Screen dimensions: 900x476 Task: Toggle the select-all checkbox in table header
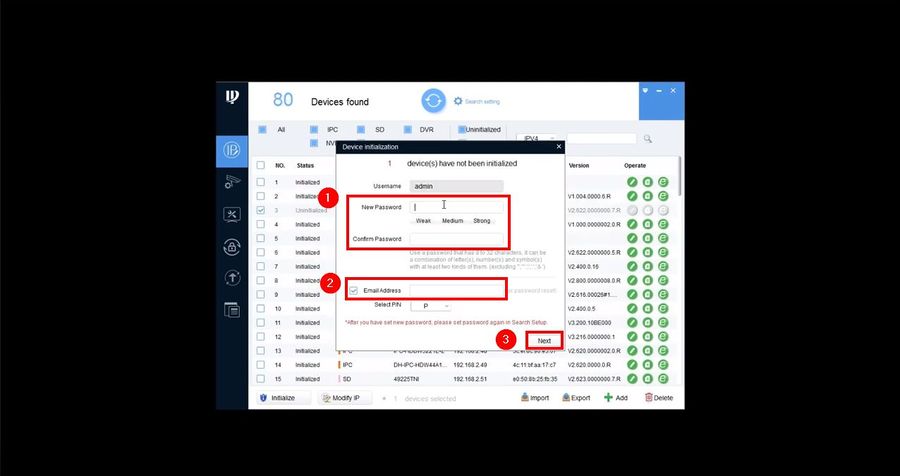pos(261,165)
